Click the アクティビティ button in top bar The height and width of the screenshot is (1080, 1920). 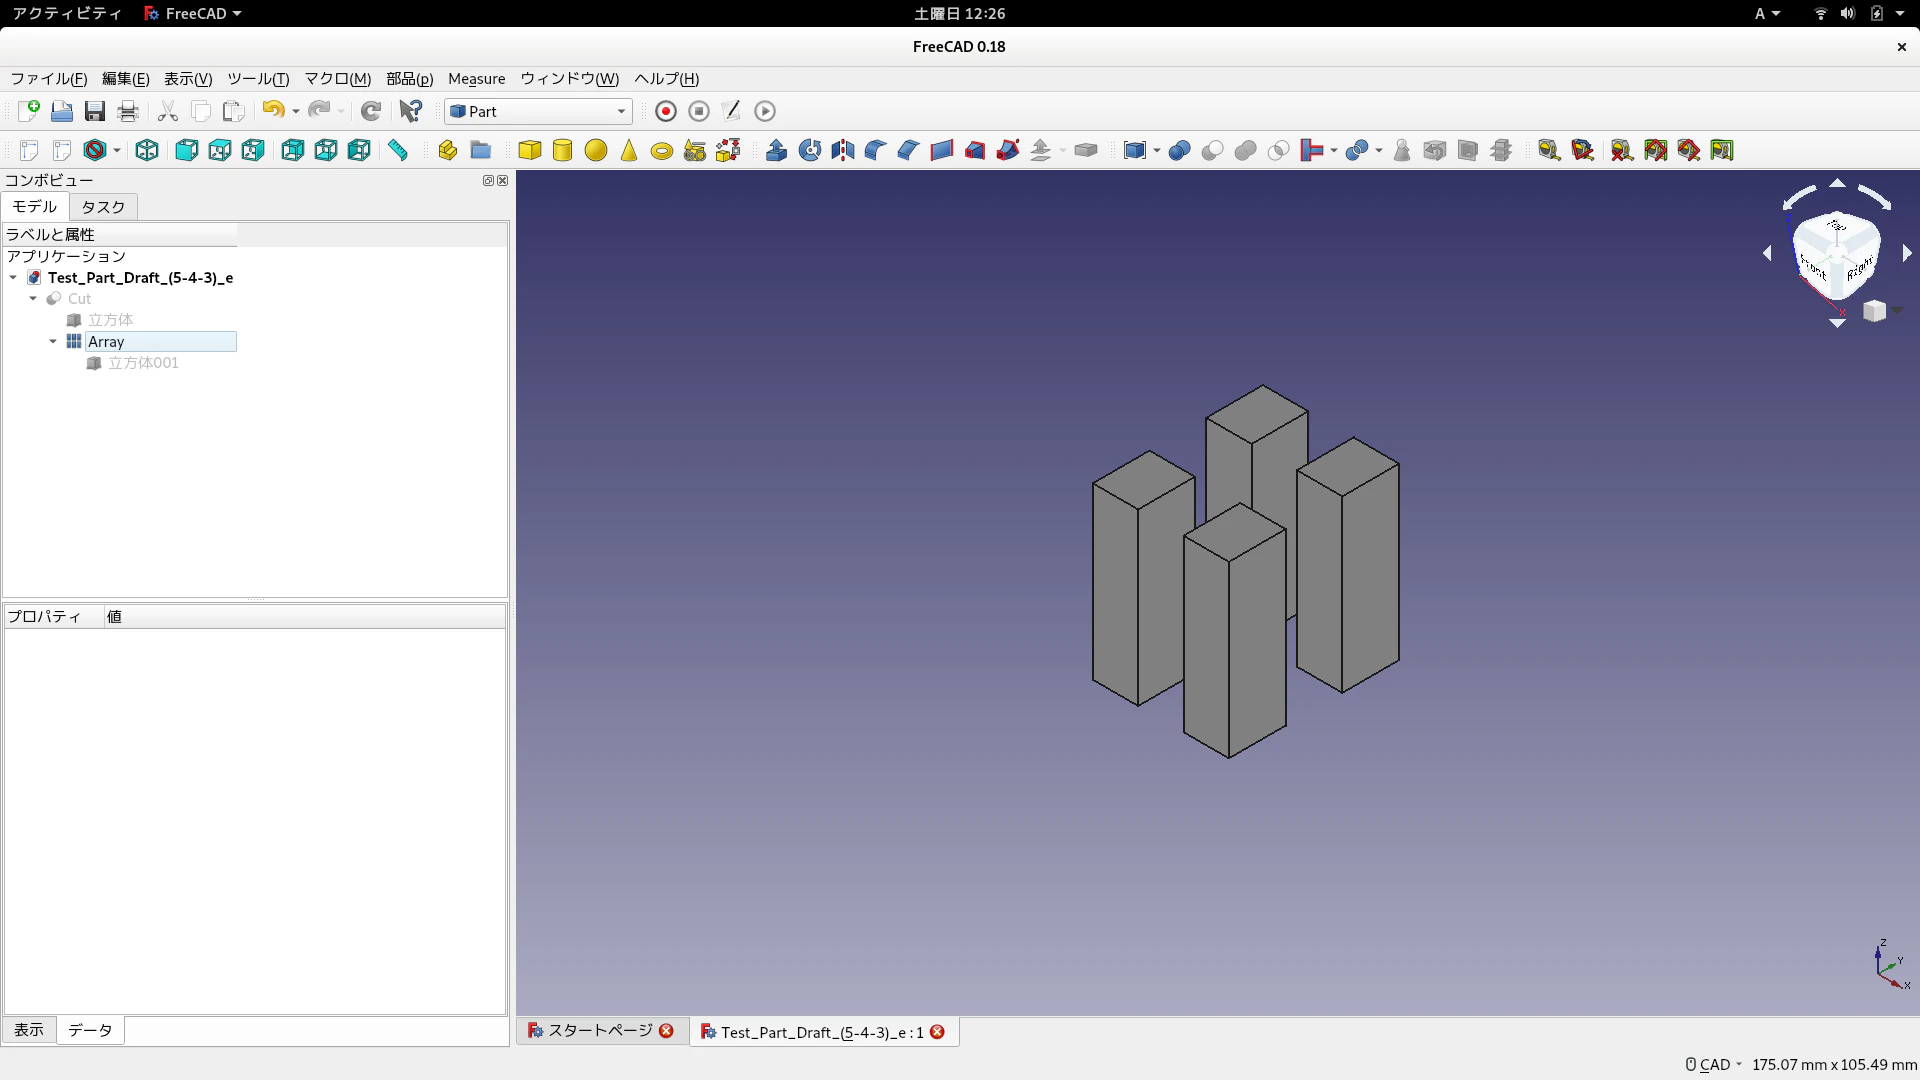tap(67, 13)
